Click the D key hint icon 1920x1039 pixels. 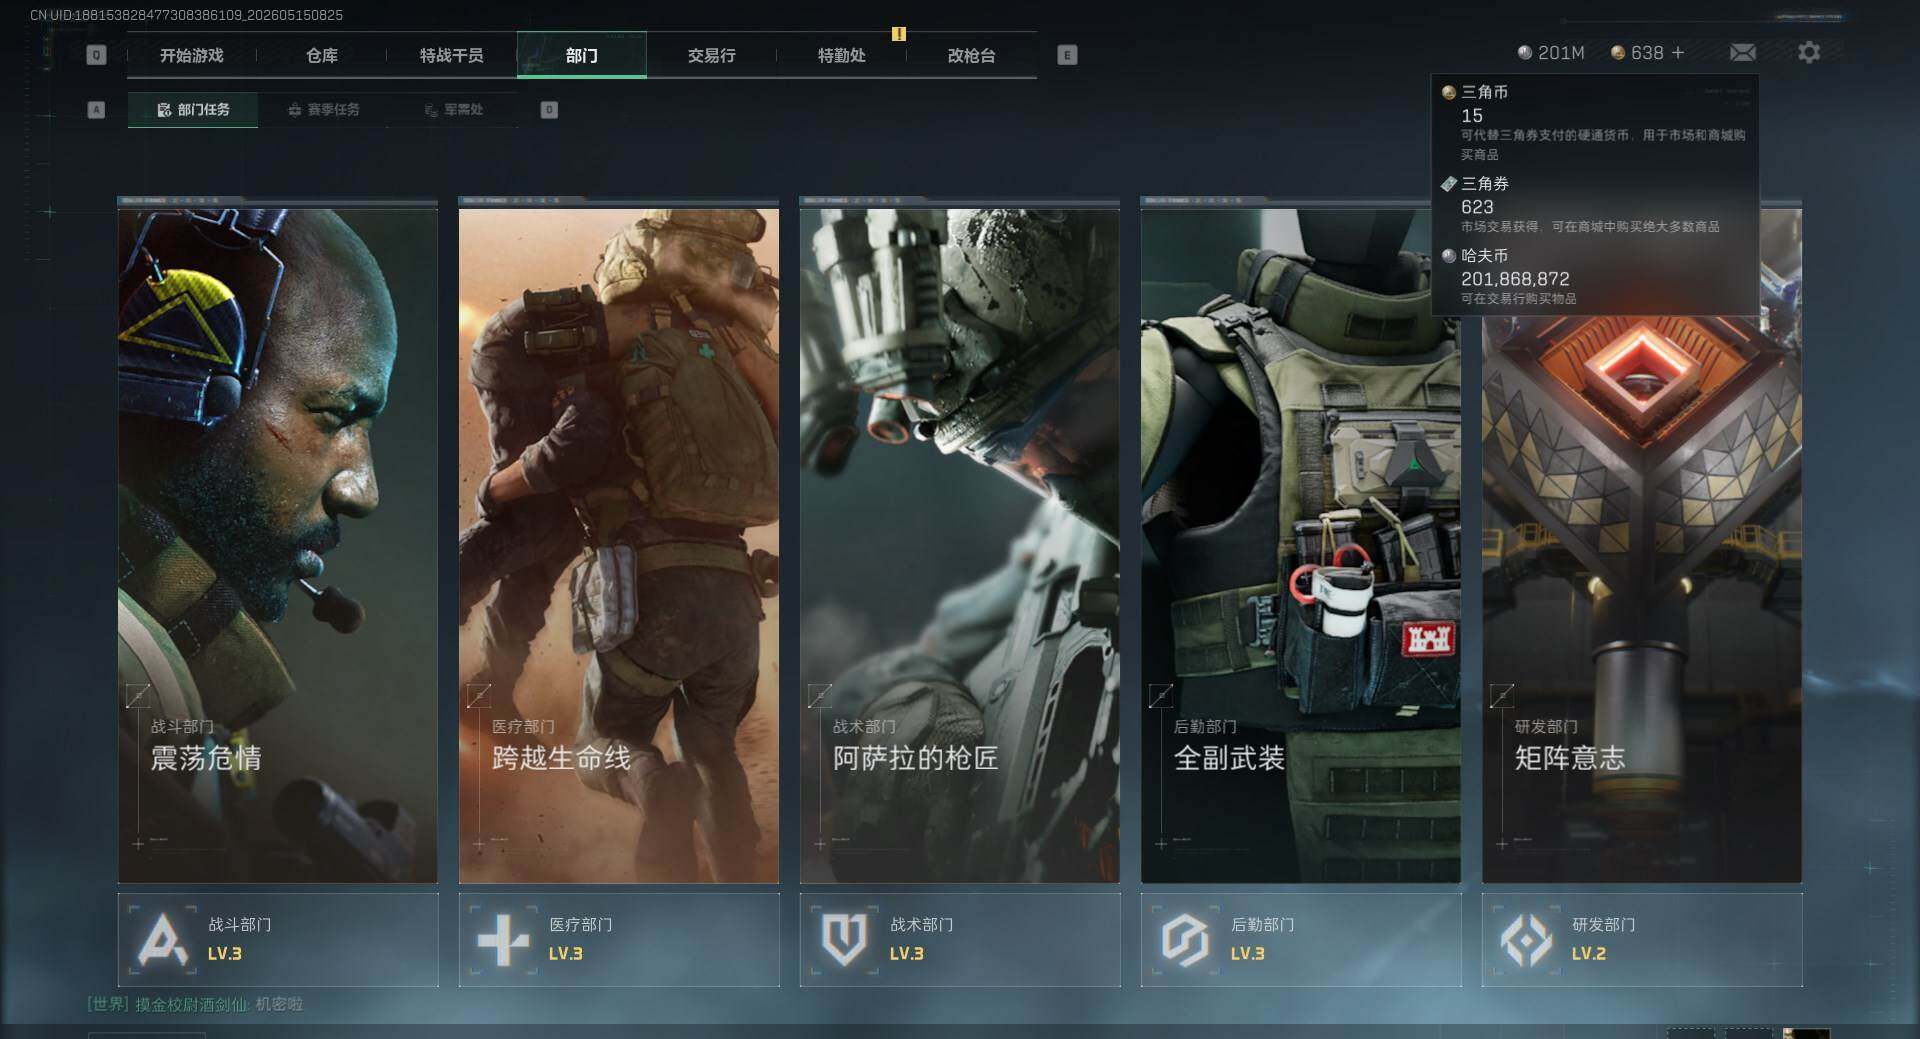pyautogui.click(x=549, y=110)
